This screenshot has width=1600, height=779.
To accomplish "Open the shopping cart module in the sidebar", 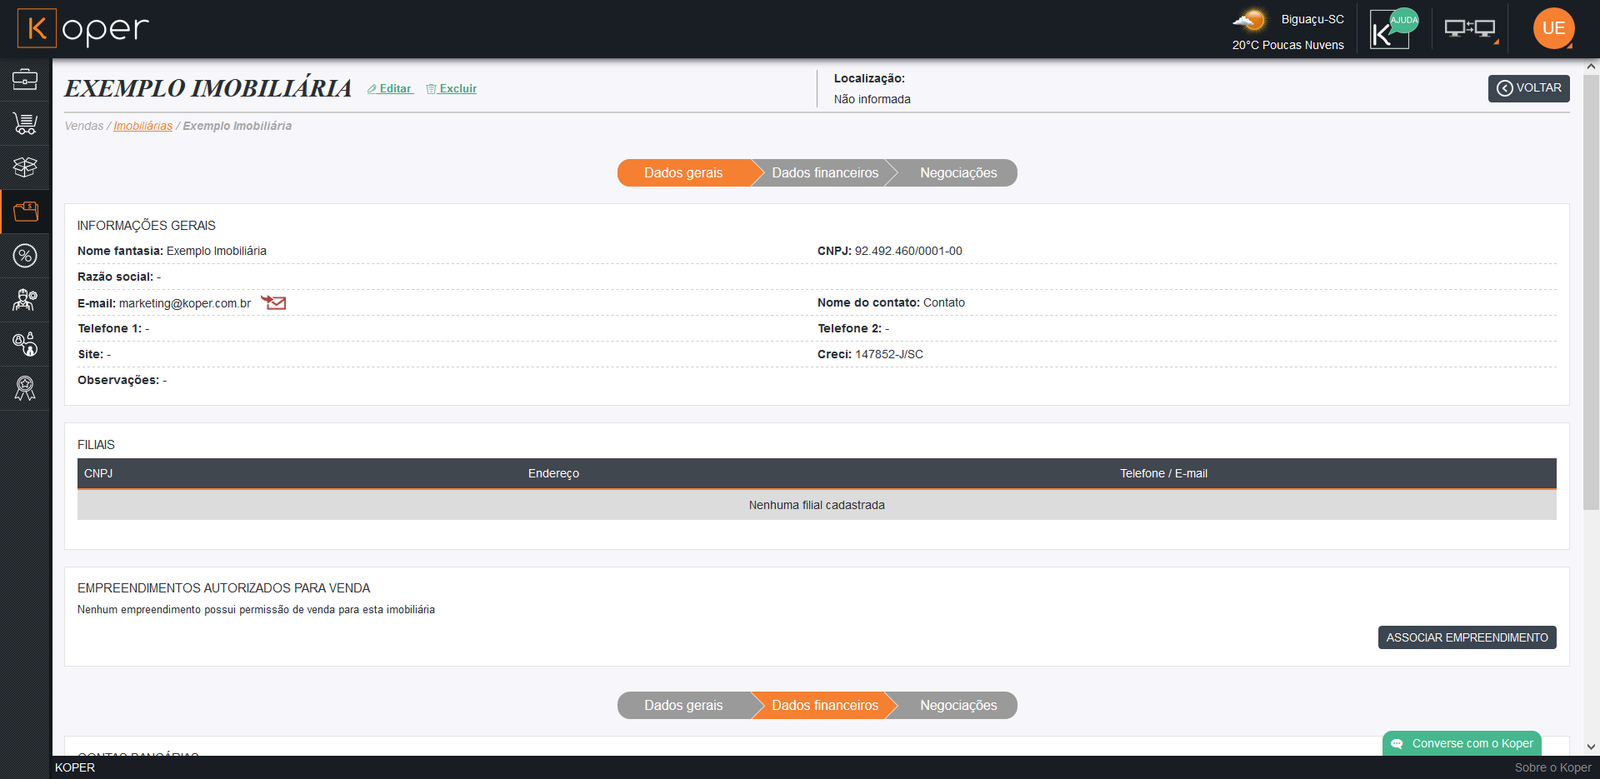I will coord(25,123).
